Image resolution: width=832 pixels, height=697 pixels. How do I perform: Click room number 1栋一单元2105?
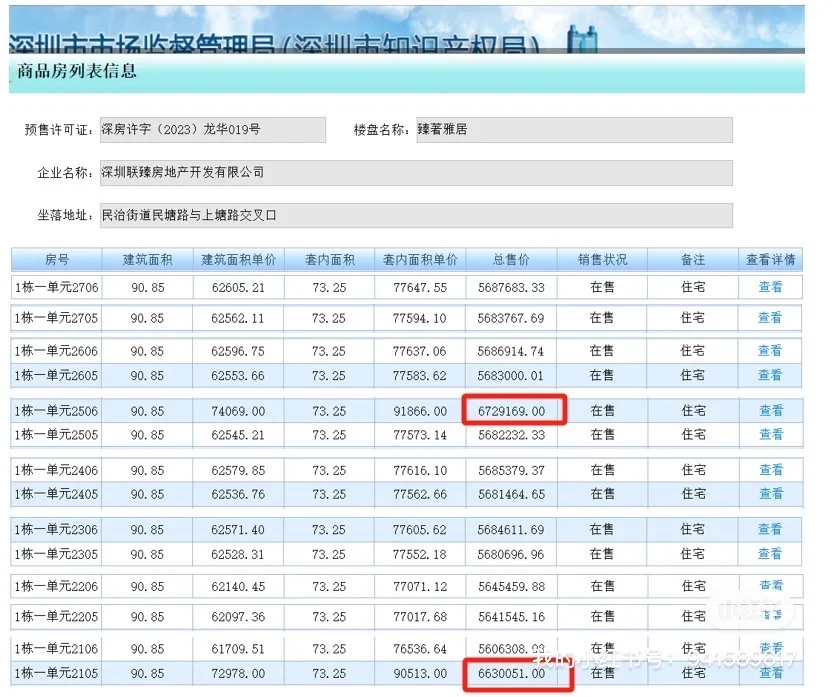[x=56, y=674]
